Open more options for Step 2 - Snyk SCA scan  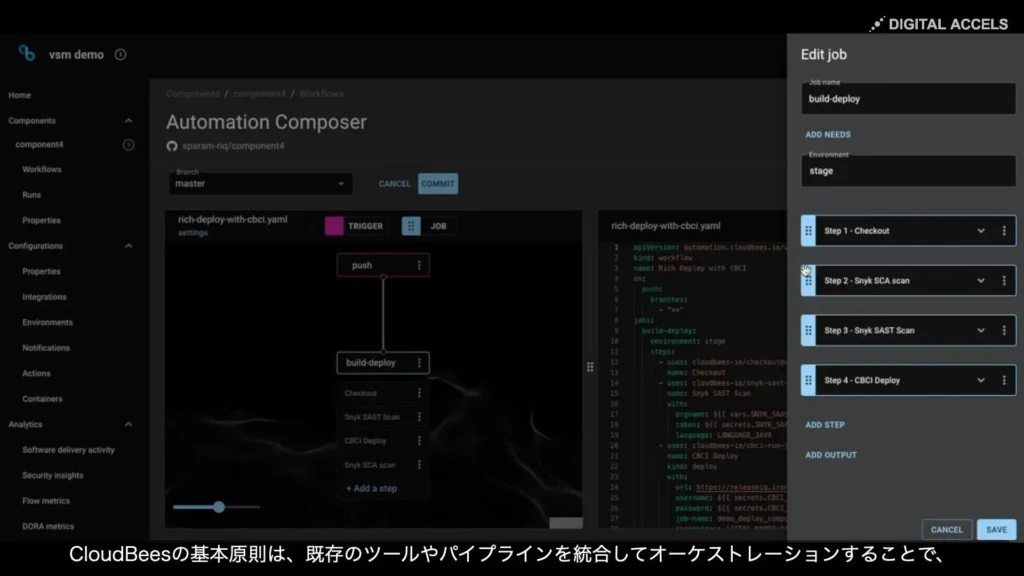pos(1004,281)
